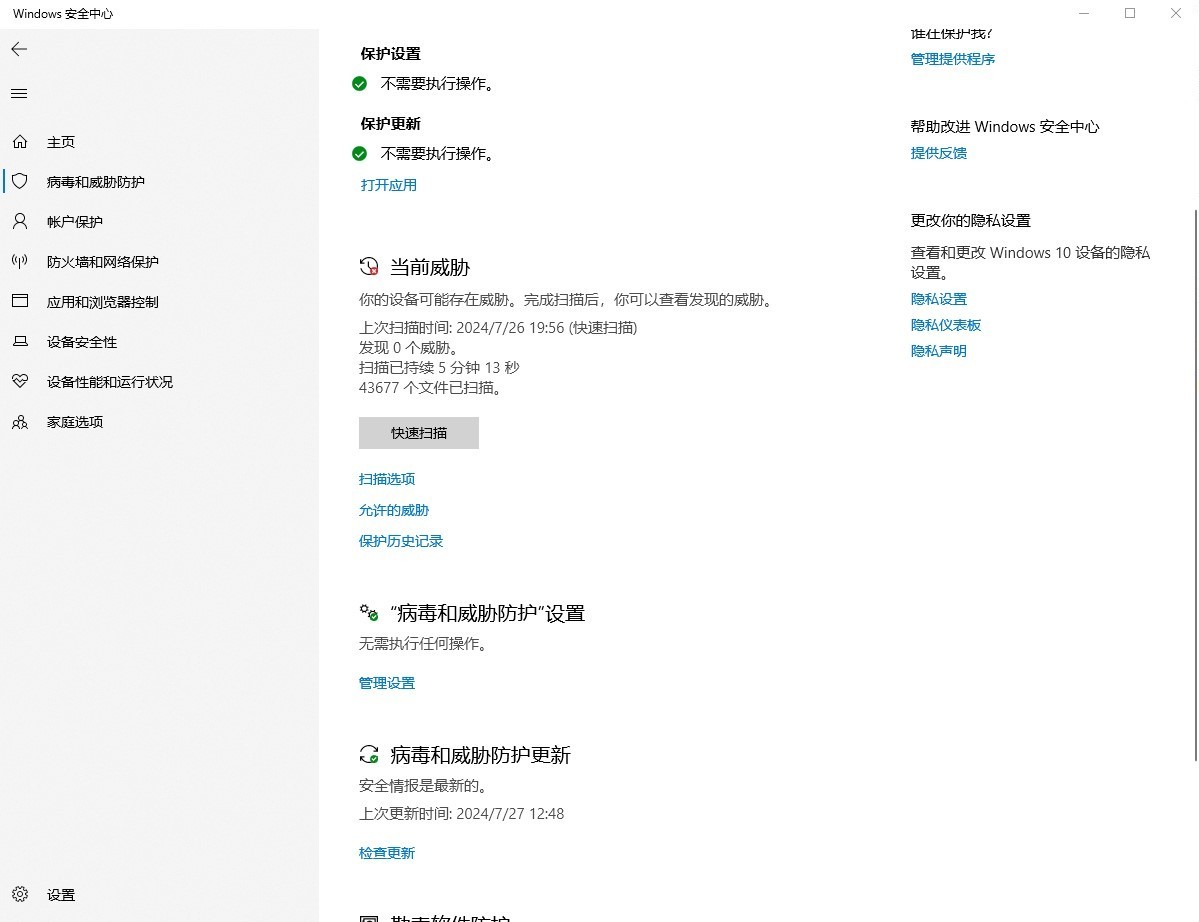Screen dimensions: 1199x922
Task: Click the person icon for 帐户保护
Action: [20, 222]
